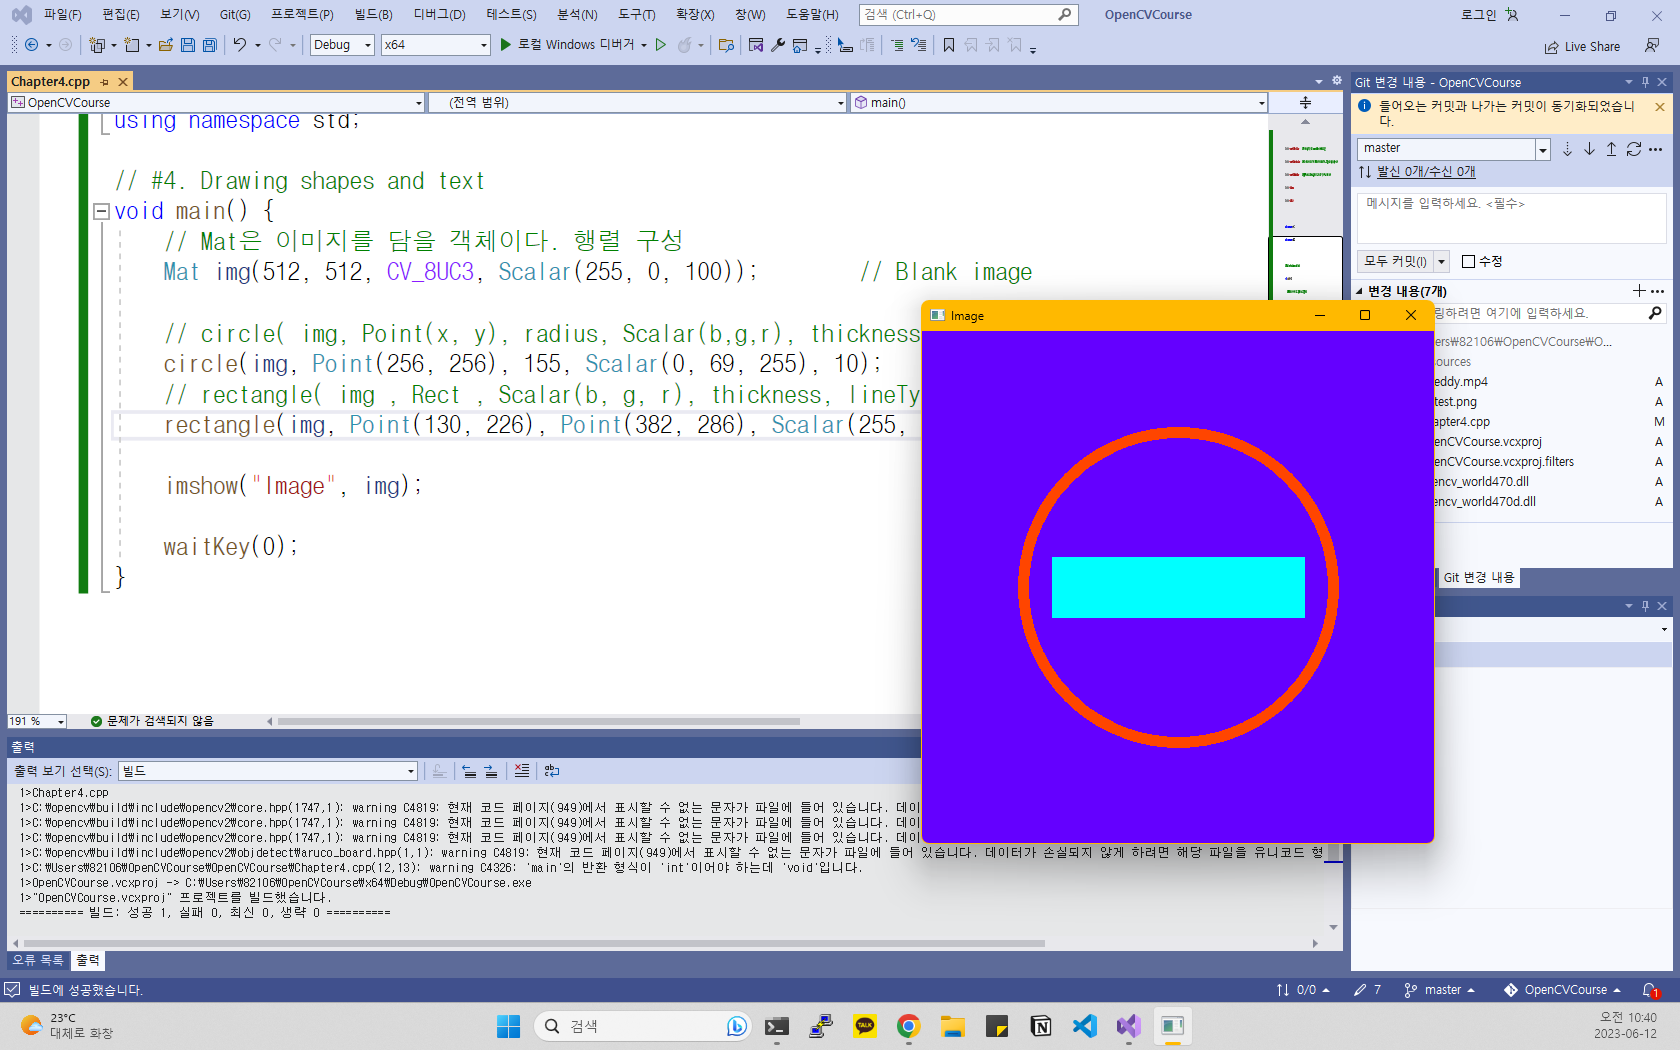Click the 로그인 button
The width and height of the screenshot is (1680, 1050).
(x=1478, y=15)
